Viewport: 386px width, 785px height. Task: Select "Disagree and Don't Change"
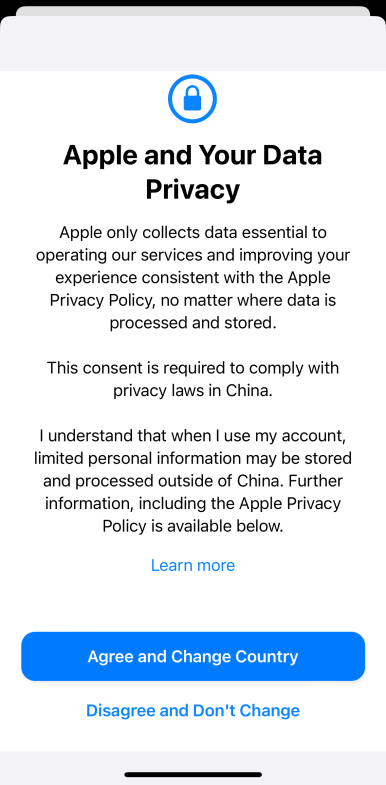tap(193, 710)
